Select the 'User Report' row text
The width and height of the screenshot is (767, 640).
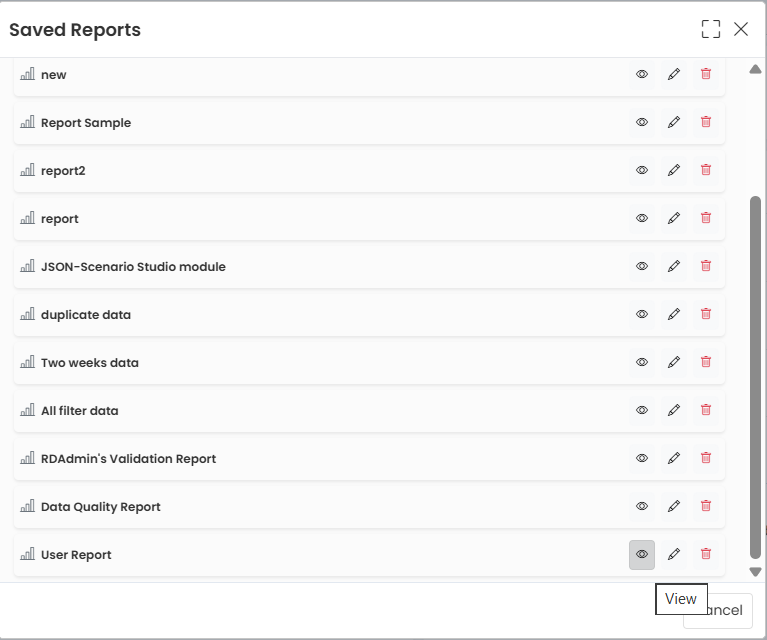(76, 554)
